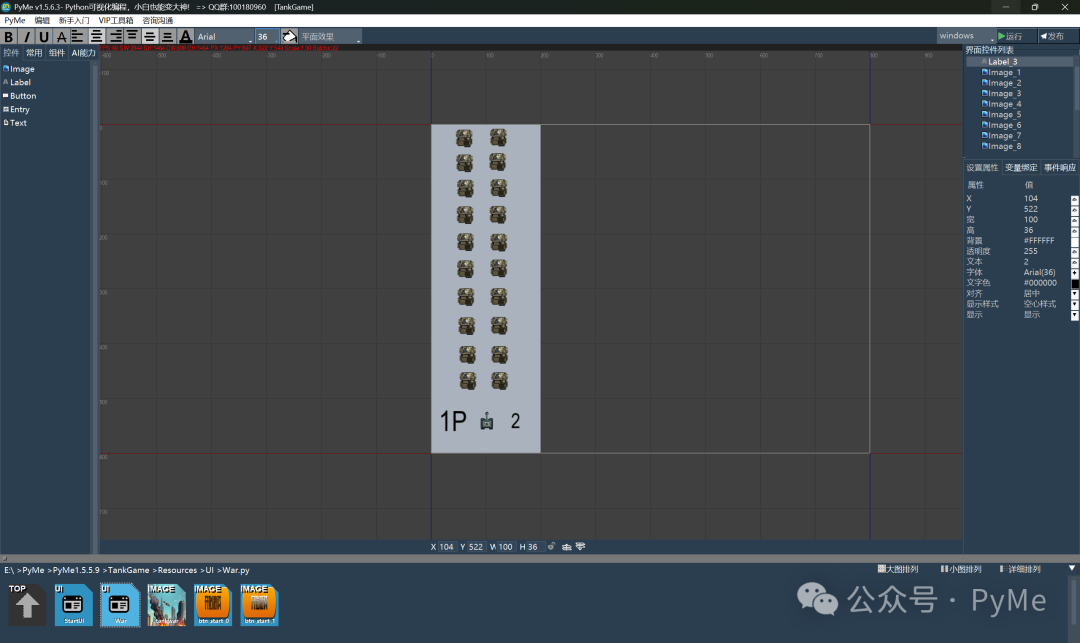Click the edit icon for 宽 property

pos(1074,220)
